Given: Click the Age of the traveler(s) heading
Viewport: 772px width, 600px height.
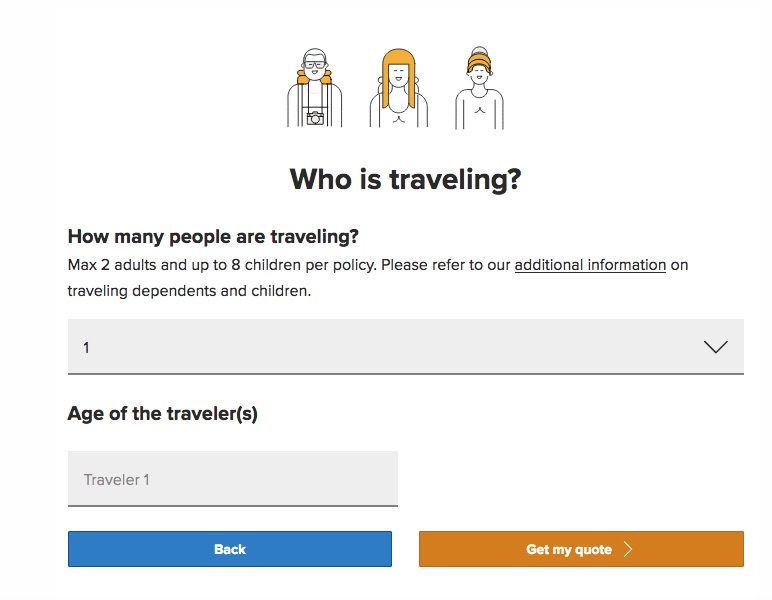Looking at the screenshot, I should (x=162, y=413).
